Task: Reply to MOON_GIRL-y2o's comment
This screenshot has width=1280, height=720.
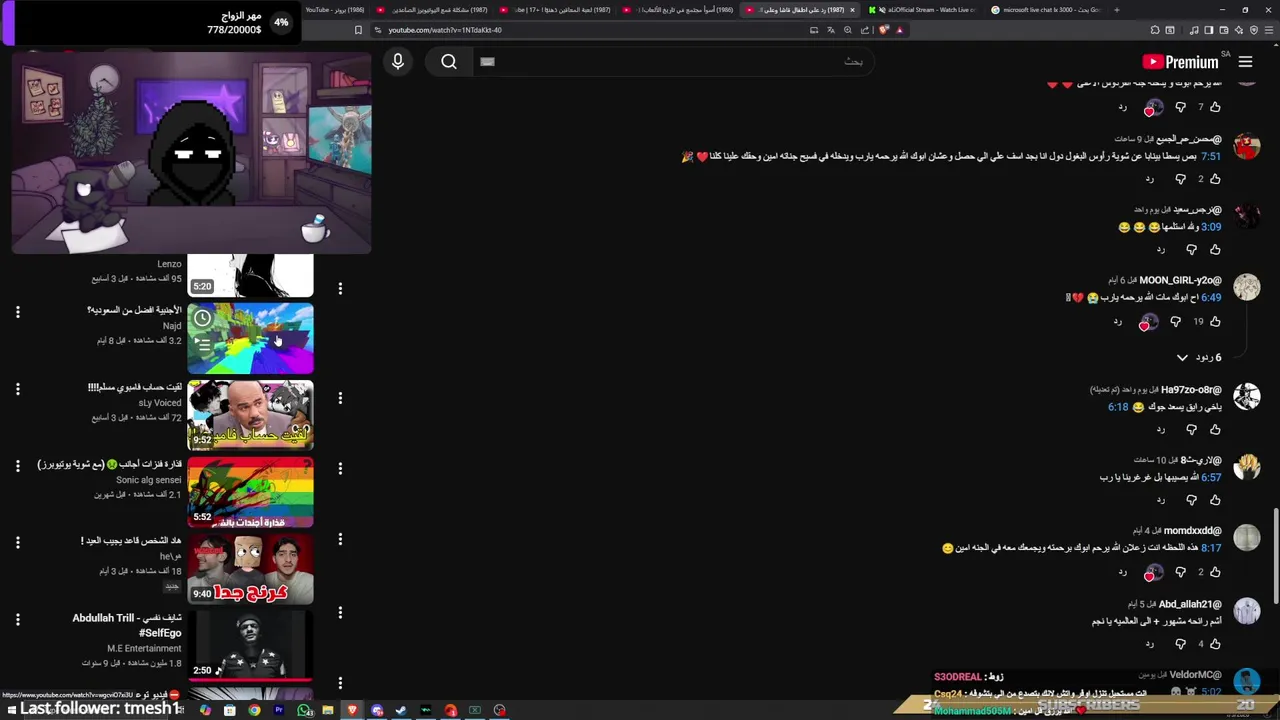Action: [x=1117, y=322]
